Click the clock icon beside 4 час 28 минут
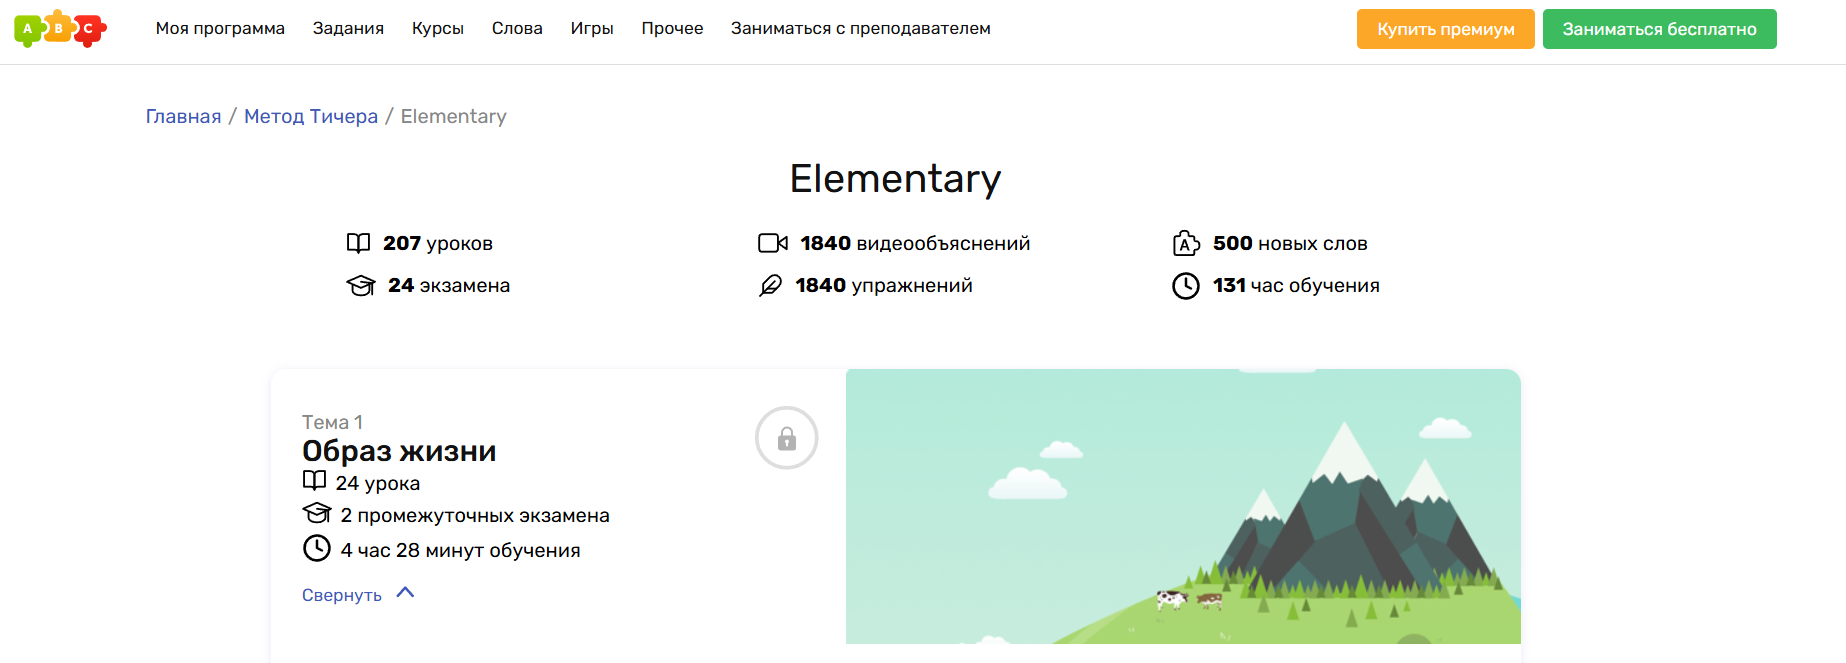This screenshot has height=663, width=1846. pos(316,548)
